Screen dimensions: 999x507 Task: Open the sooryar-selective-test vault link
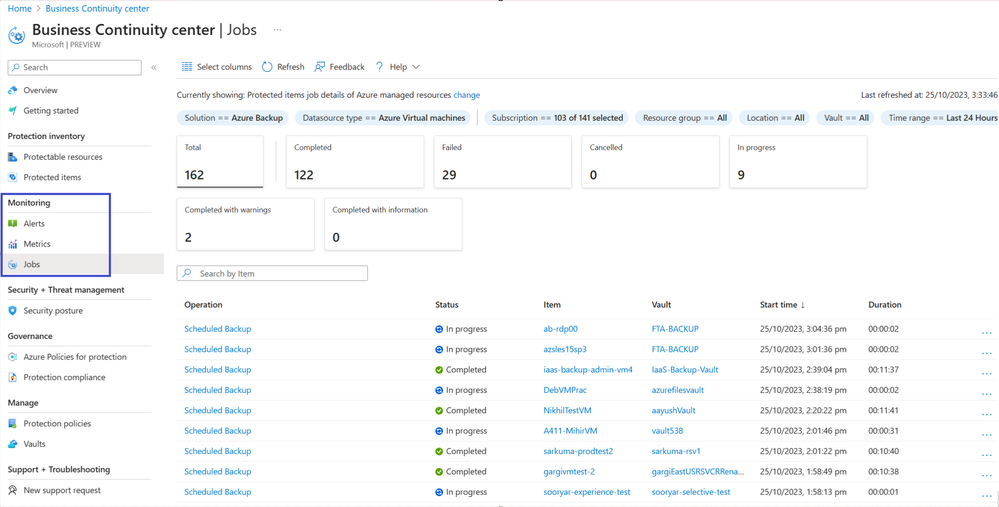pyautogui.click(x=691, y=492)
